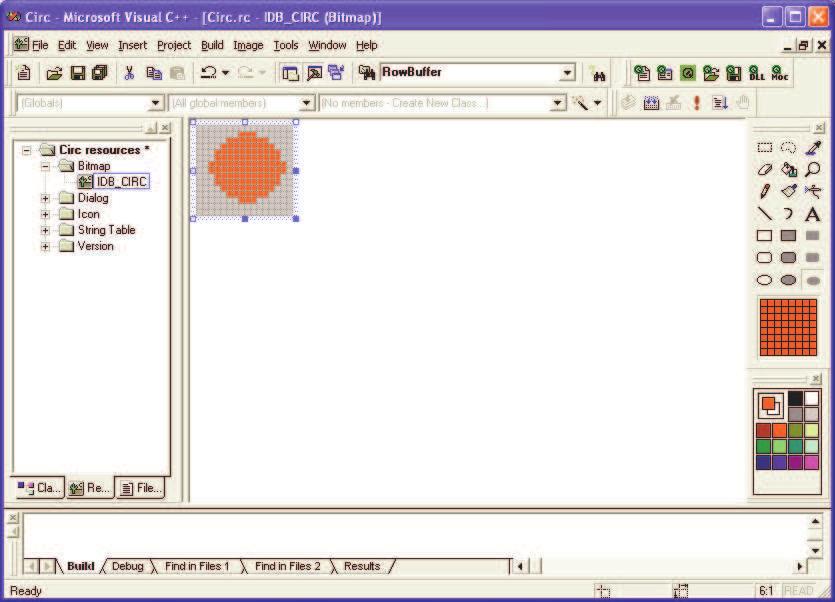The height and width of the screenshot is (602, 835).
Task: Select the outlined Rectangle tool
Action: click(x=765, y=235)
